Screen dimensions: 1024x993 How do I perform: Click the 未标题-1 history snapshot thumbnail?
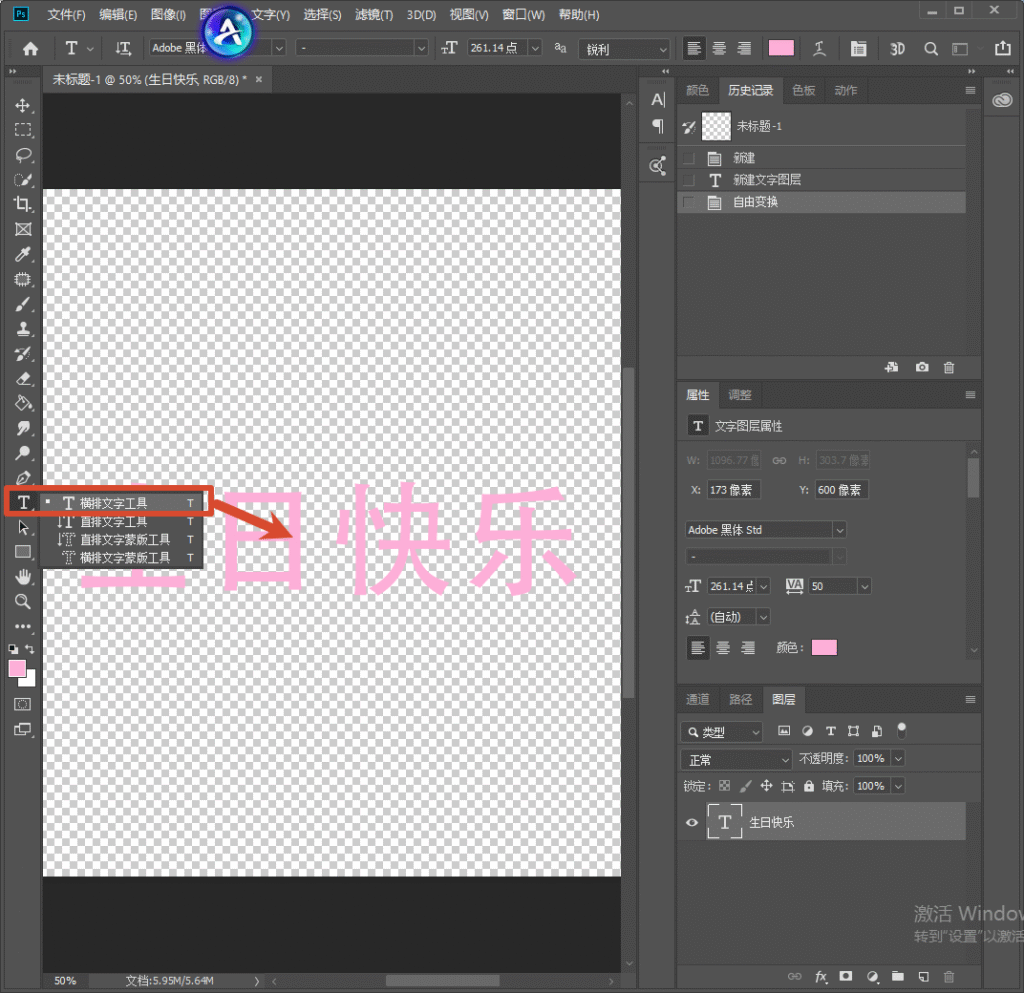point(716,126)
